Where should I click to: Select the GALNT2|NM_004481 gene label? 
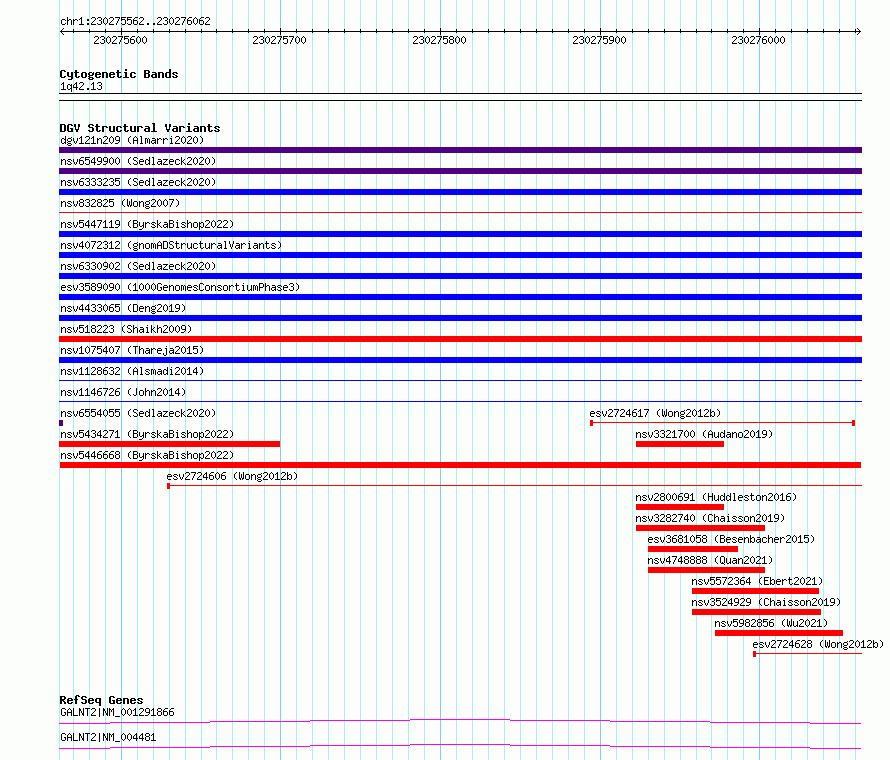click(108, 737)
